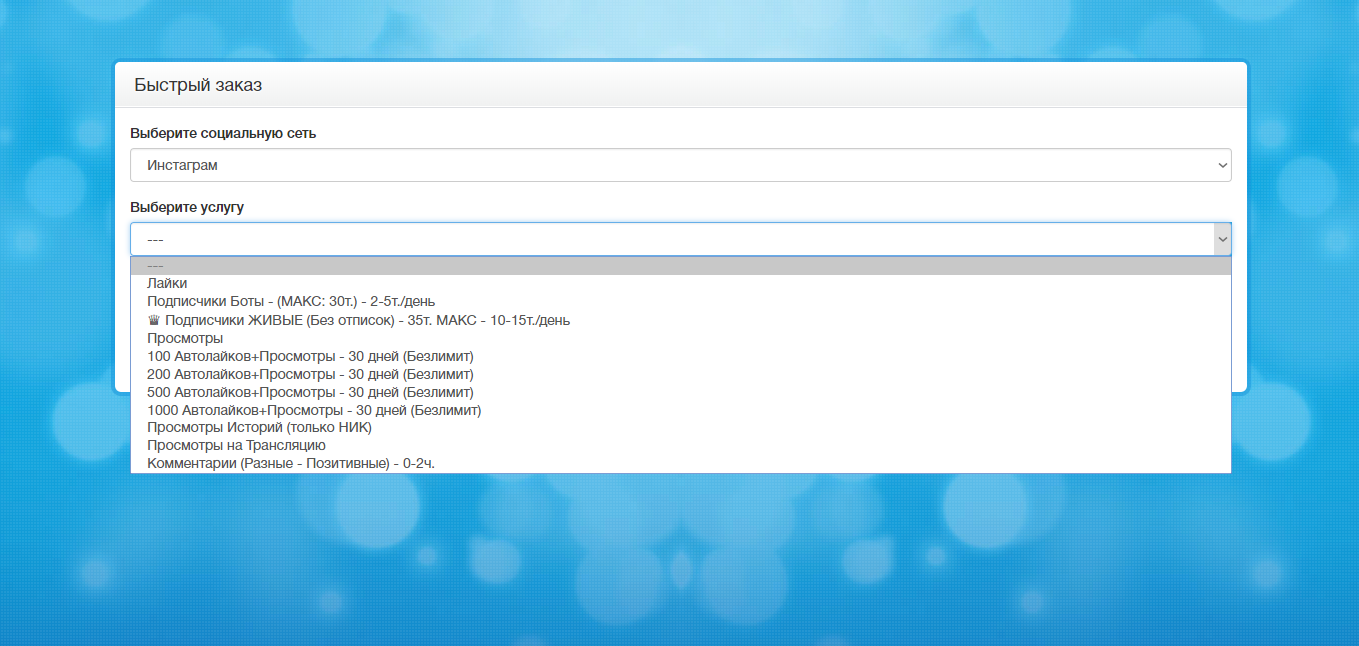The height and width of the screenshot is (646, 1359).
Task: Choose 1000 Автолайков+Просмотры - 30 дней option
Action: 680,410
